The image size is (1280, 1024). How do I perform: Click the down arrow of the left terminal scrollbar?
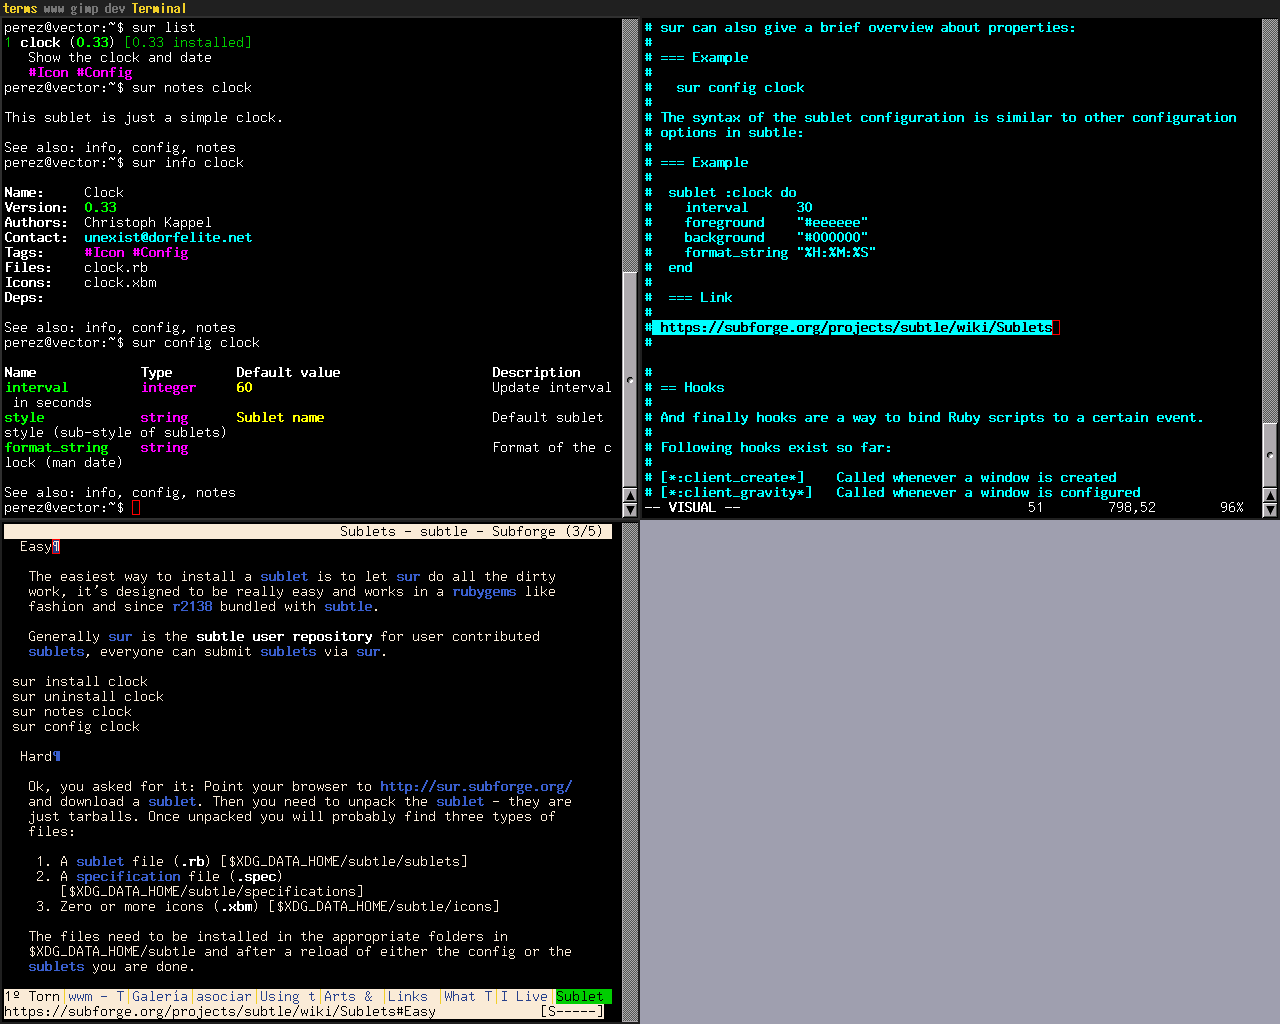point(630,509)
